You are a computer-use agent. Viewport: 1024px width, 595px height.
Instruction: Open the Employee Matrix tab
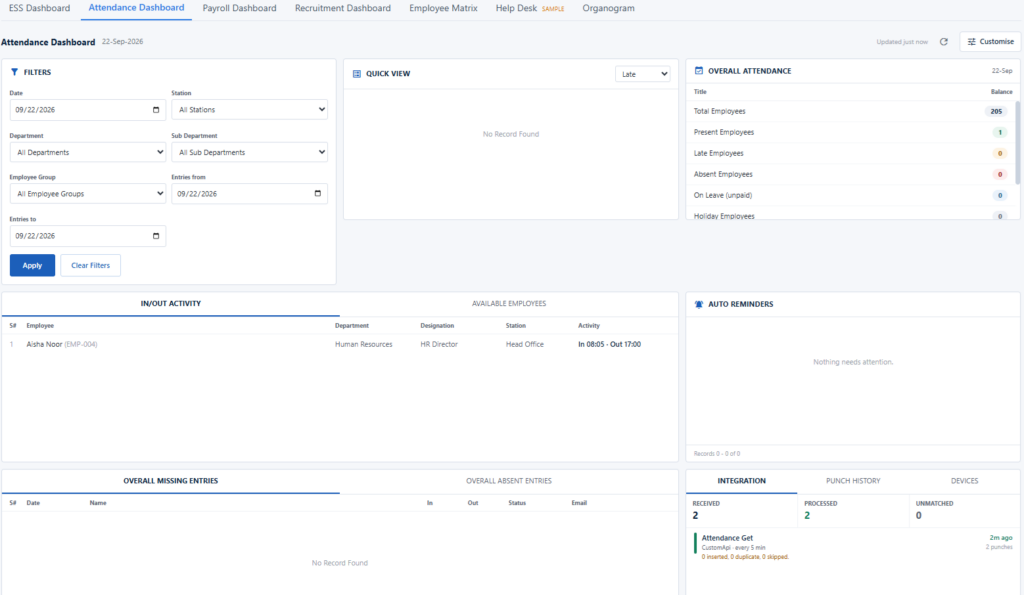(443, 8)
